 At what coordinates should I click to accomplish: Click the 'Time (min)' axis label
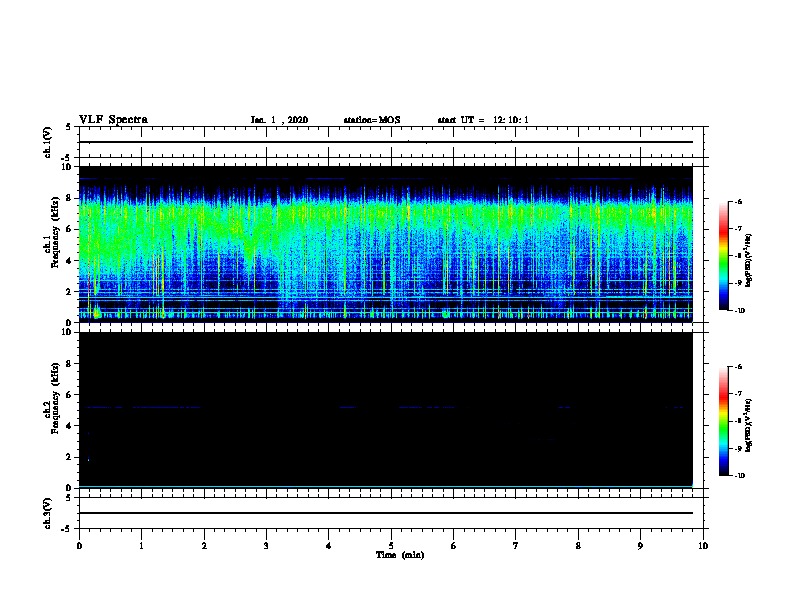pyautogui.click(x=400, y=555)
